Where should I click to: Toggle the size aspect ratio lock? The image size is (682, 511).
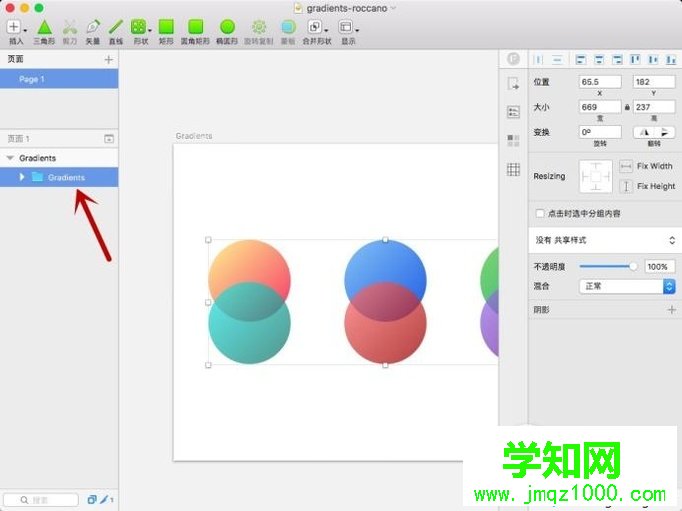tap(627, 107)
